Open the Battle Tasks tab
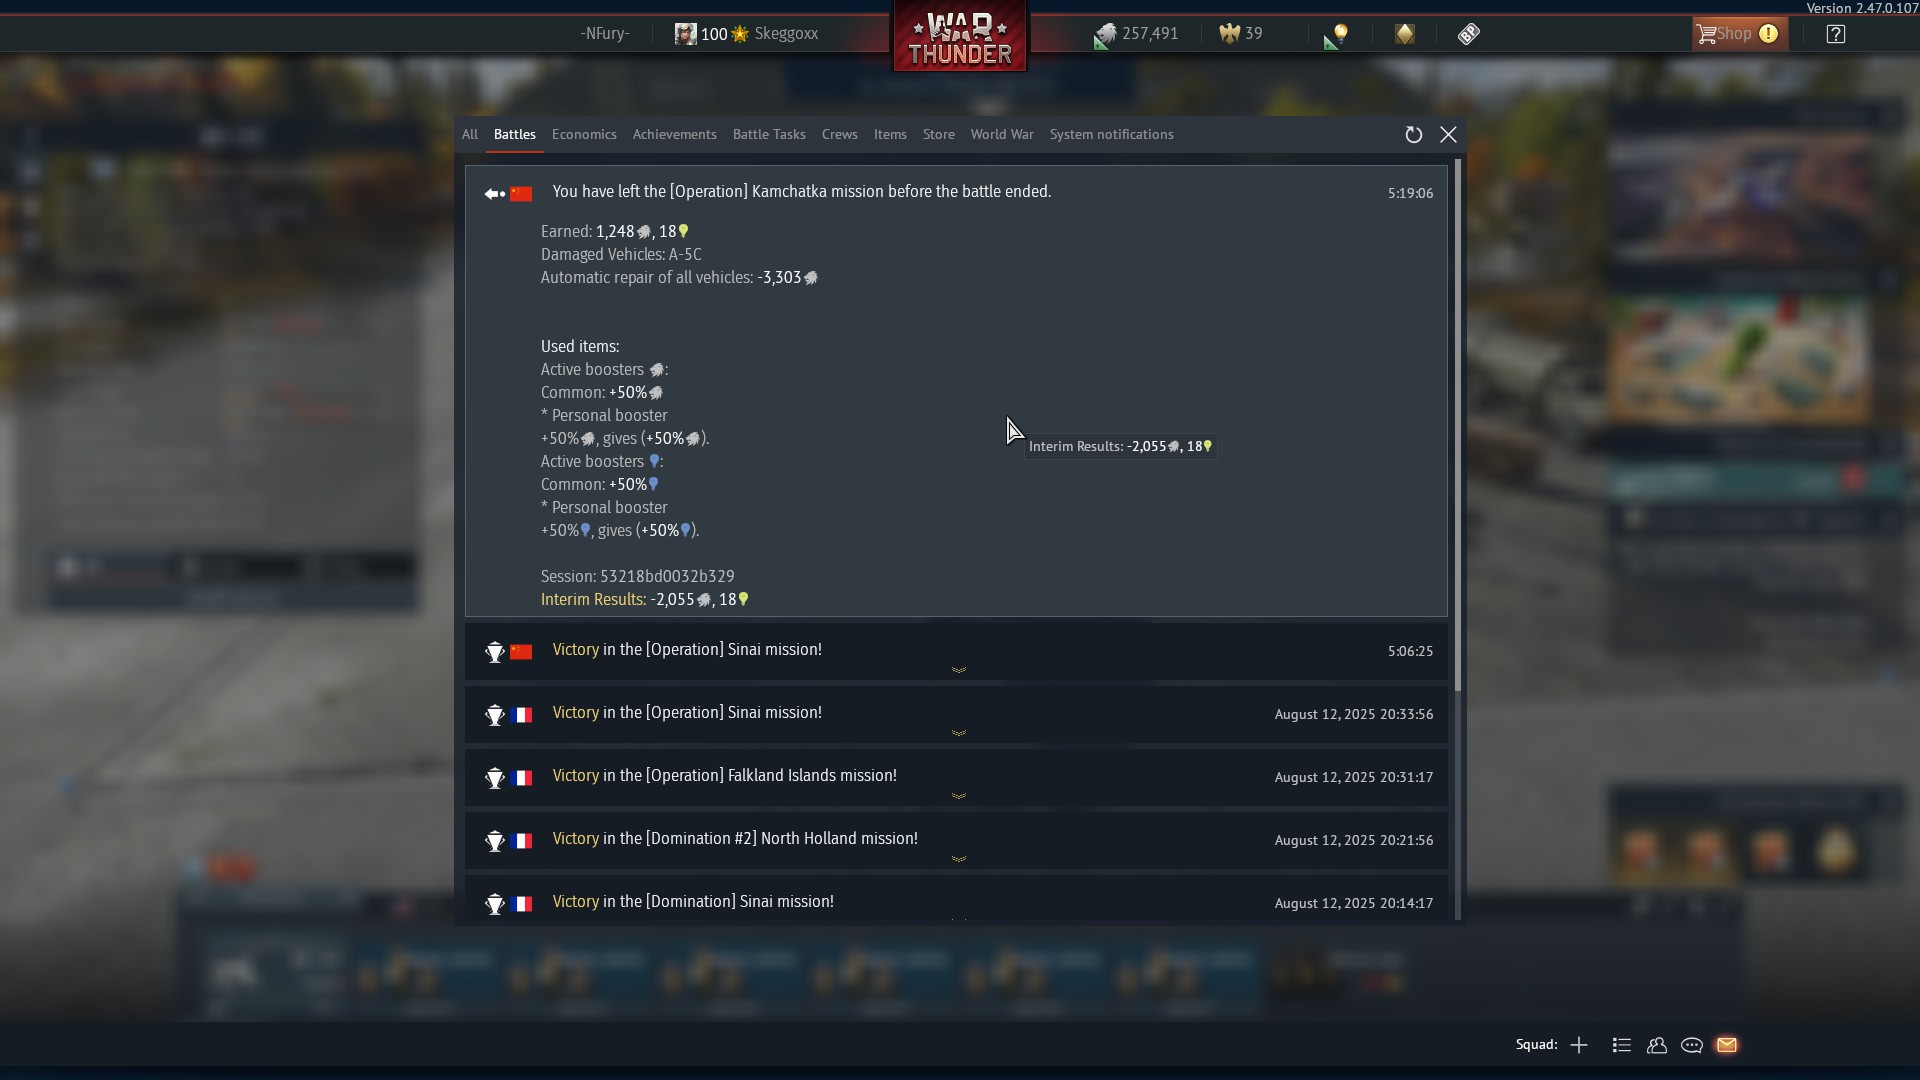The height and width of the screenshot is (1080, 1920). [769, 134]
